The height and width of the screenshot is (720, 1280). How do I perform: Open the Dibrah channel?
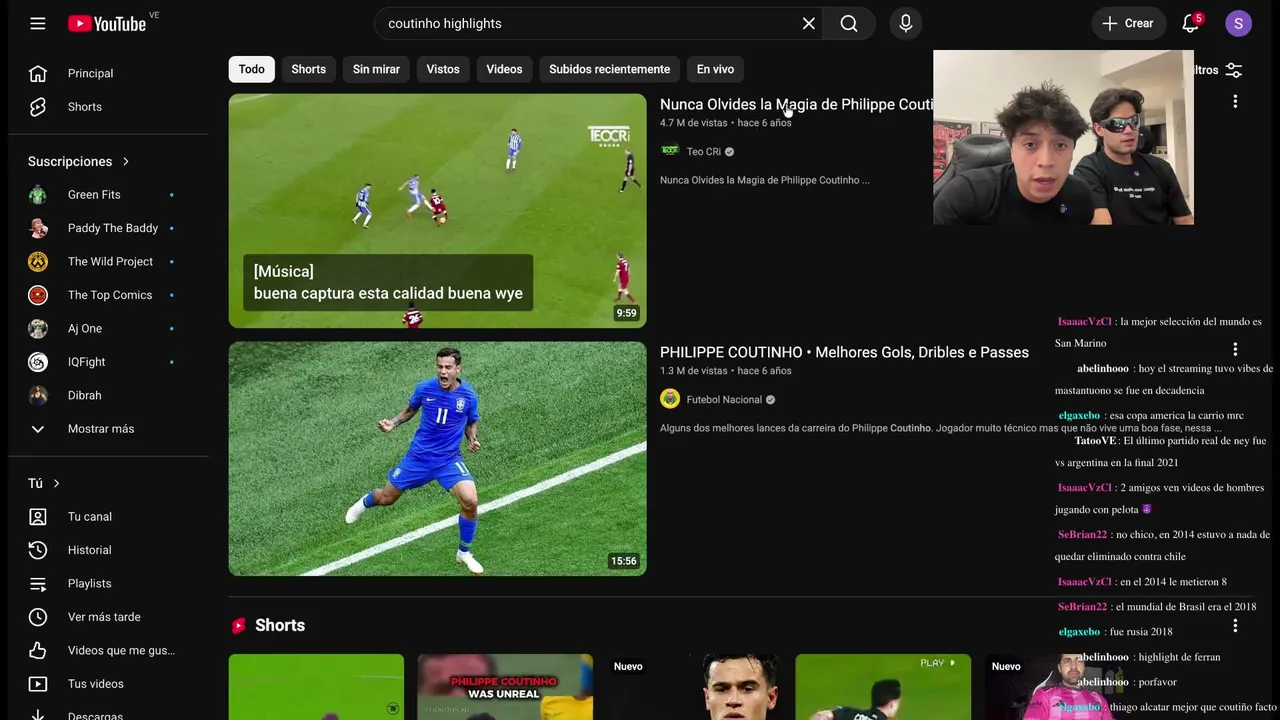coord(108,395)
